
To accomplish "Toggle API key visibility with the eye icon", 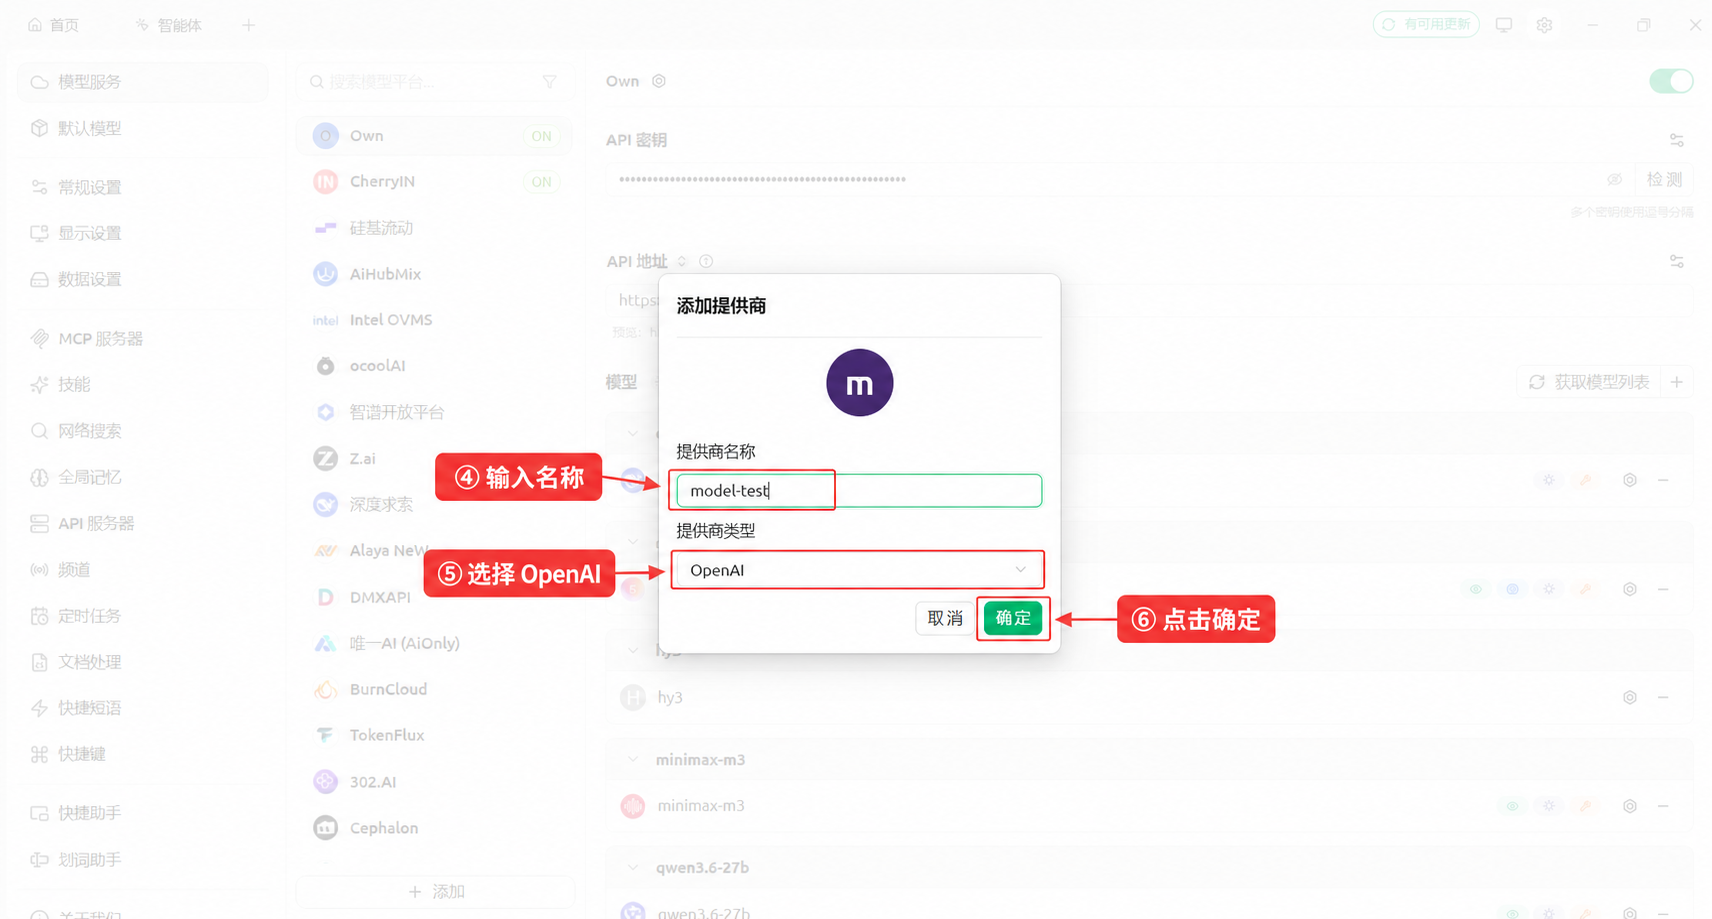I will coord(1614,180).
